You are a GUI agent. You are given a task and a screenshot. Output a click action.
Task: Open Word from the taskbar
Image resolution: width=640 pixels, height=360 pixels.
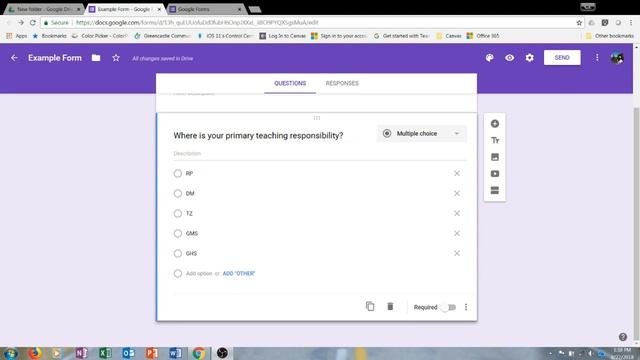click(x=175, y=353)
